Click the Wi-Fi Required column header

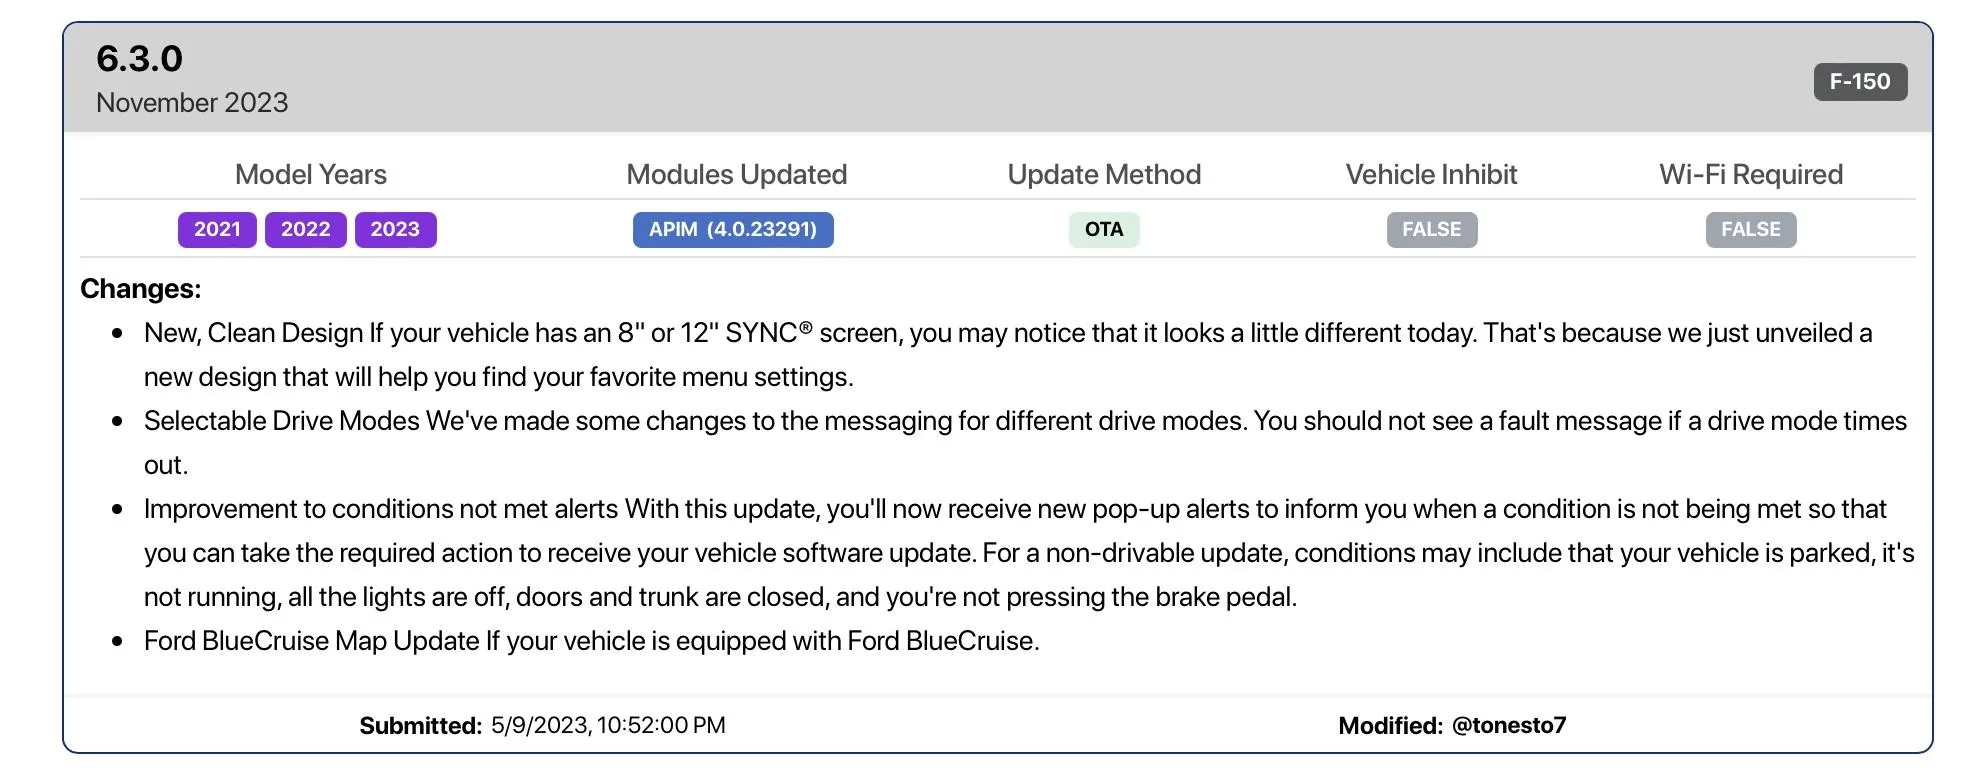pyautogui.click(x=1750, y=174)
